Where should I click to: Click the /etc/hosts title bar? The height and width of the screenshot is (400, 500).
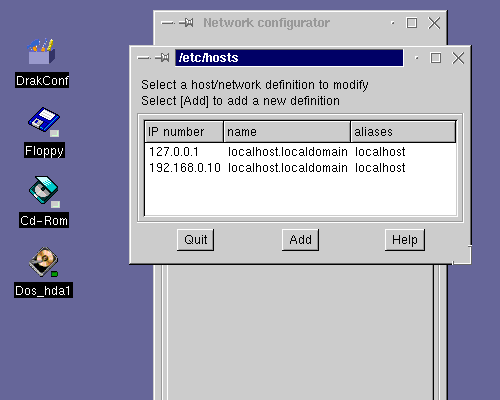click(x=289, y=58)
